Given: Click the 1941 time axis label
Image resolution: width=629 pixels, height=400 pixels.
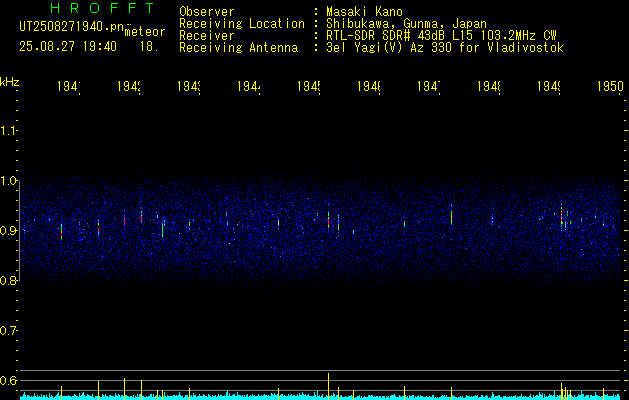Looking at the screenshot, I should pyautogui.click(x=69, y=87).
